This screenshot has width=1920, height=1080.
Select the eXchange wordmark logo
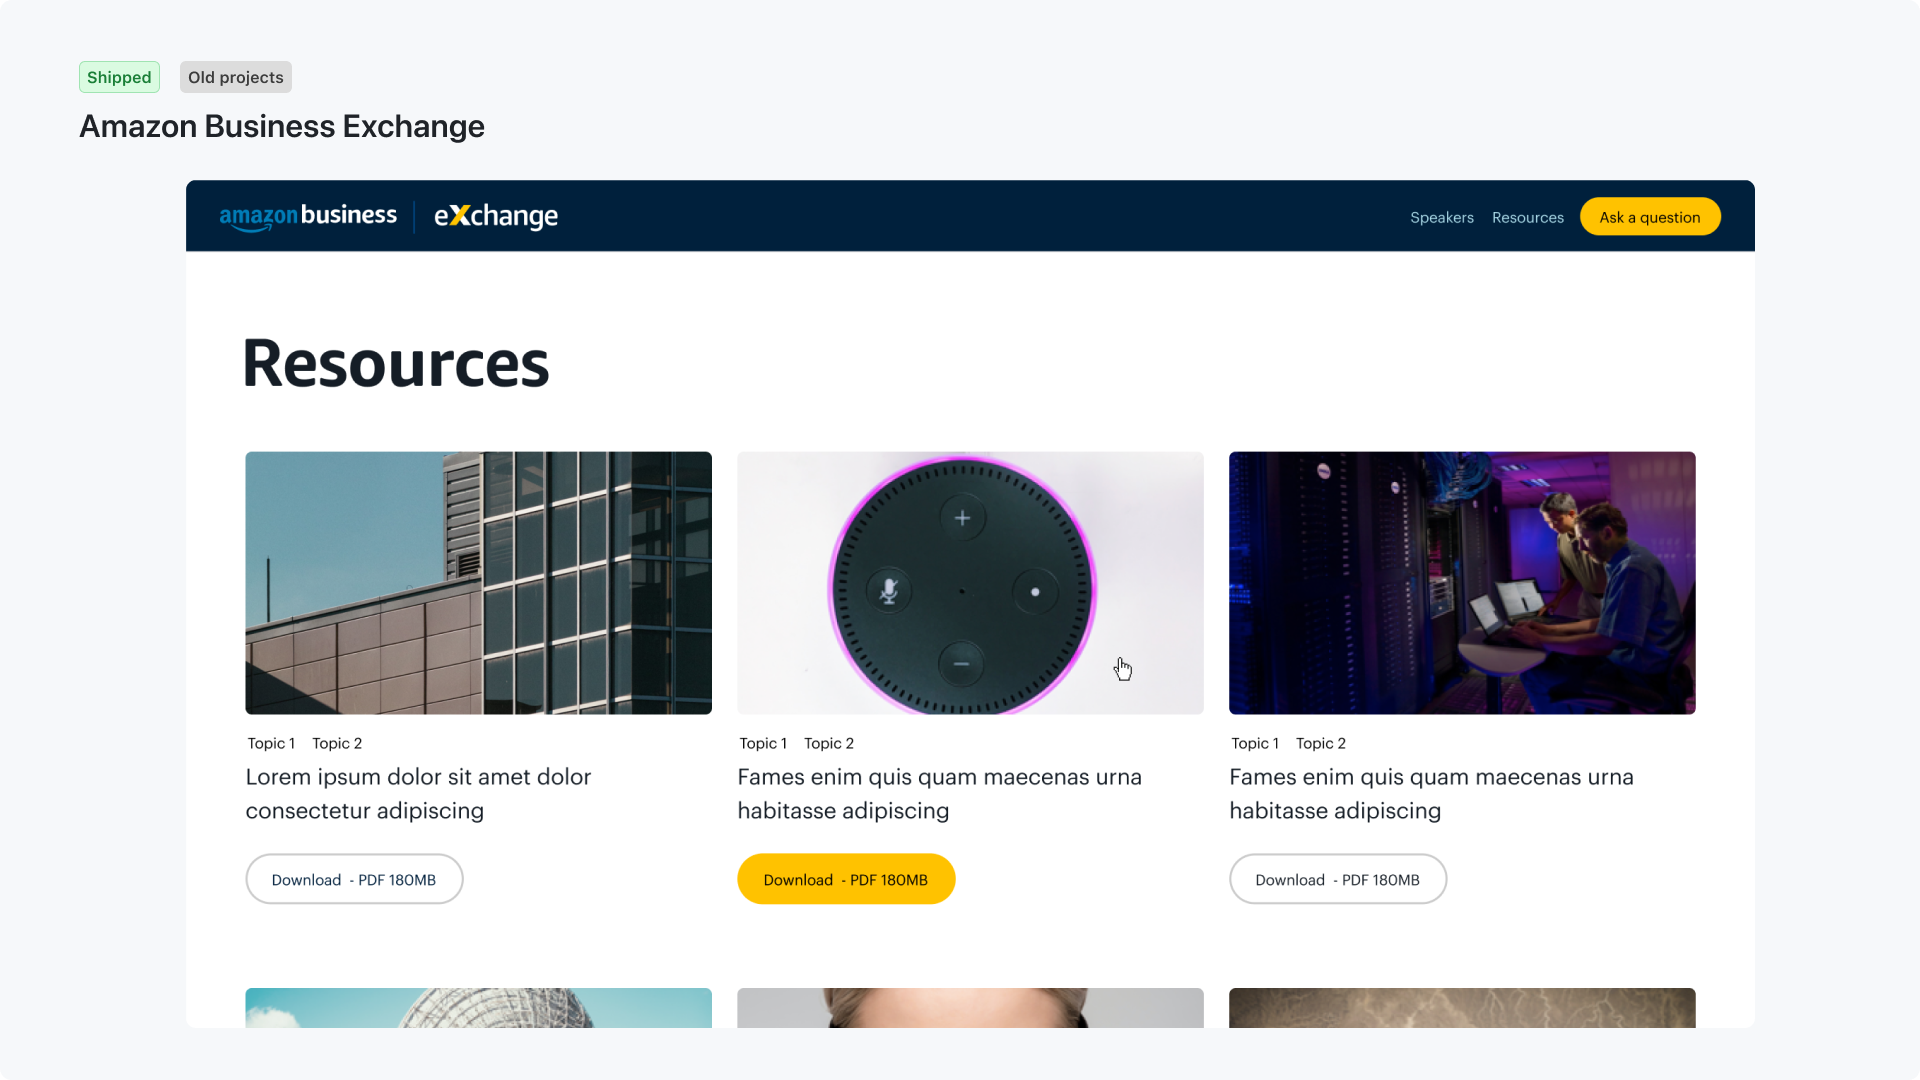coord(495,216)
